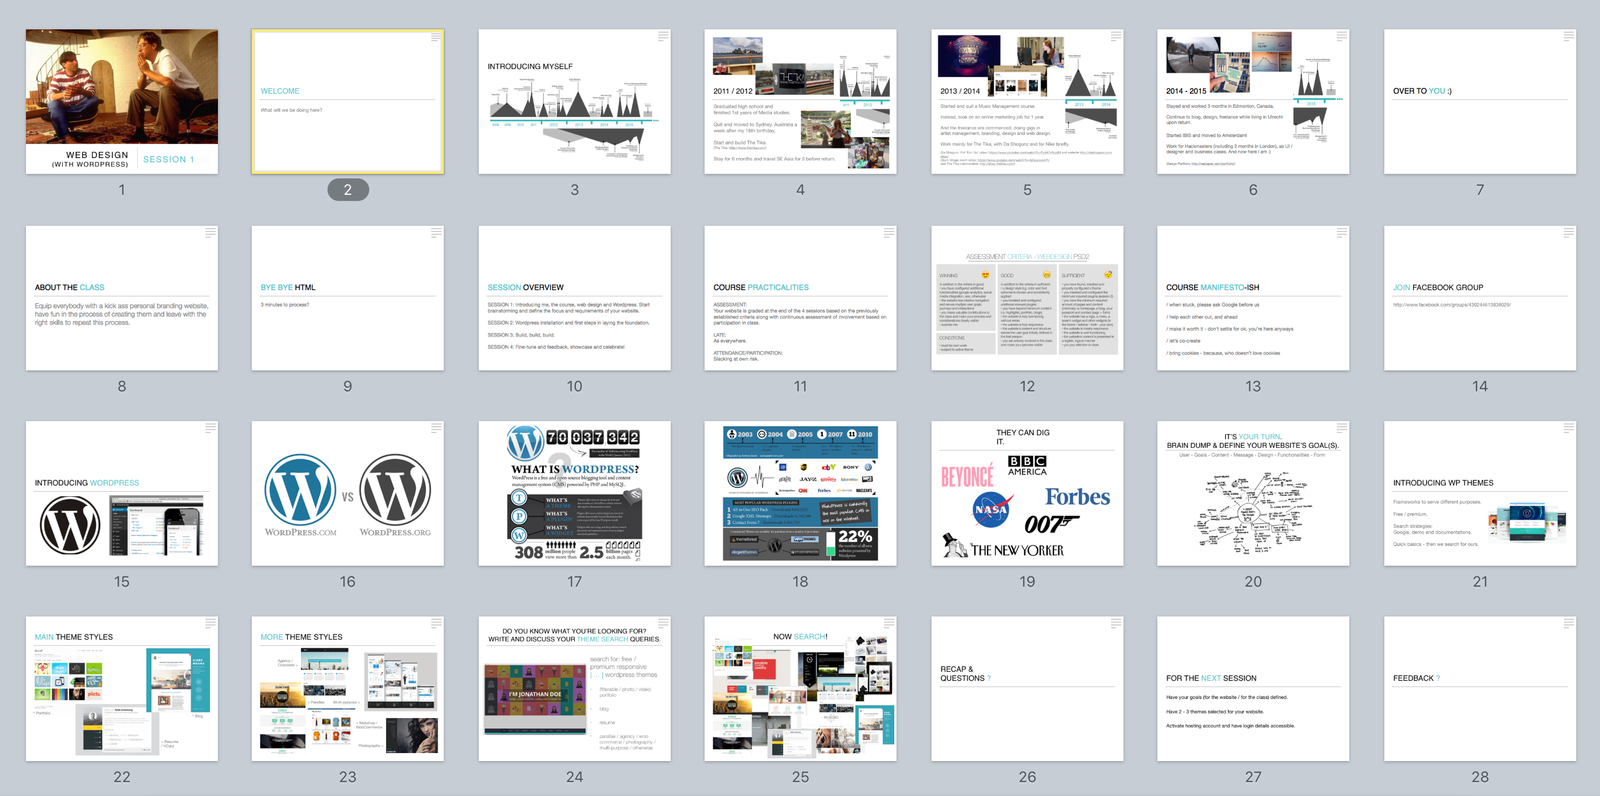
Task: Click notes icon on Session Overview slide
Action: 663,233
